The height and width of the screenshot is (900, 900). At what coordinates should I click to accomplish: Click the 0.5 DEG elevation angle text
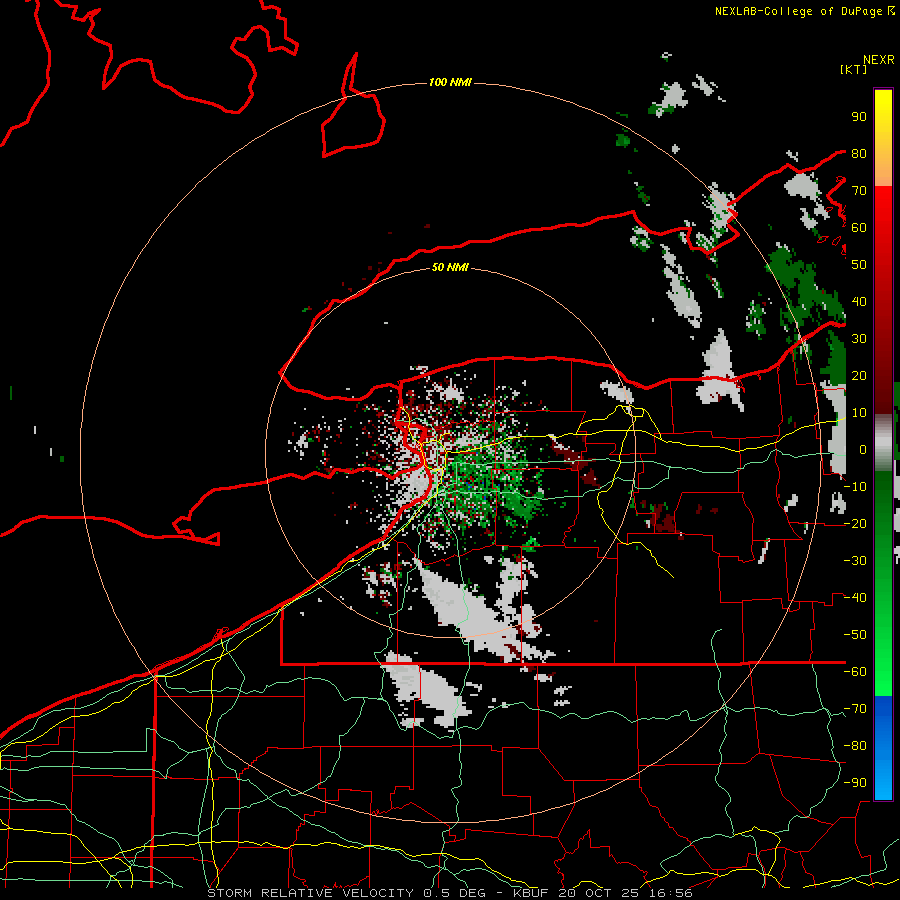454,893
